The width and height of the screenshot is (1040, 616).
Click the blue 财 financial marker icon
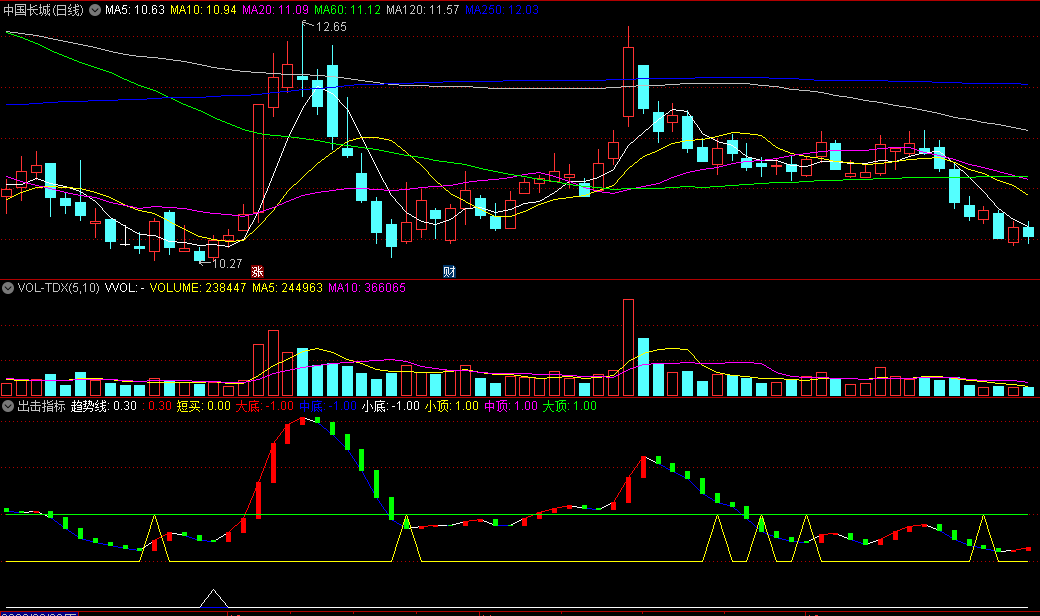click(449, 271)
